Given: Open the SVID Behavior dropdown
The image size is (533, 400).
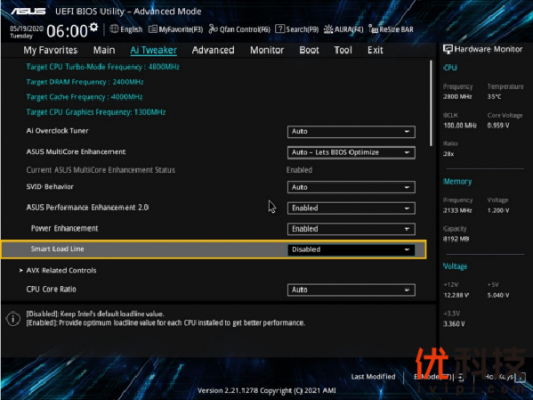Looking at the screenshot, I should 351,187.
